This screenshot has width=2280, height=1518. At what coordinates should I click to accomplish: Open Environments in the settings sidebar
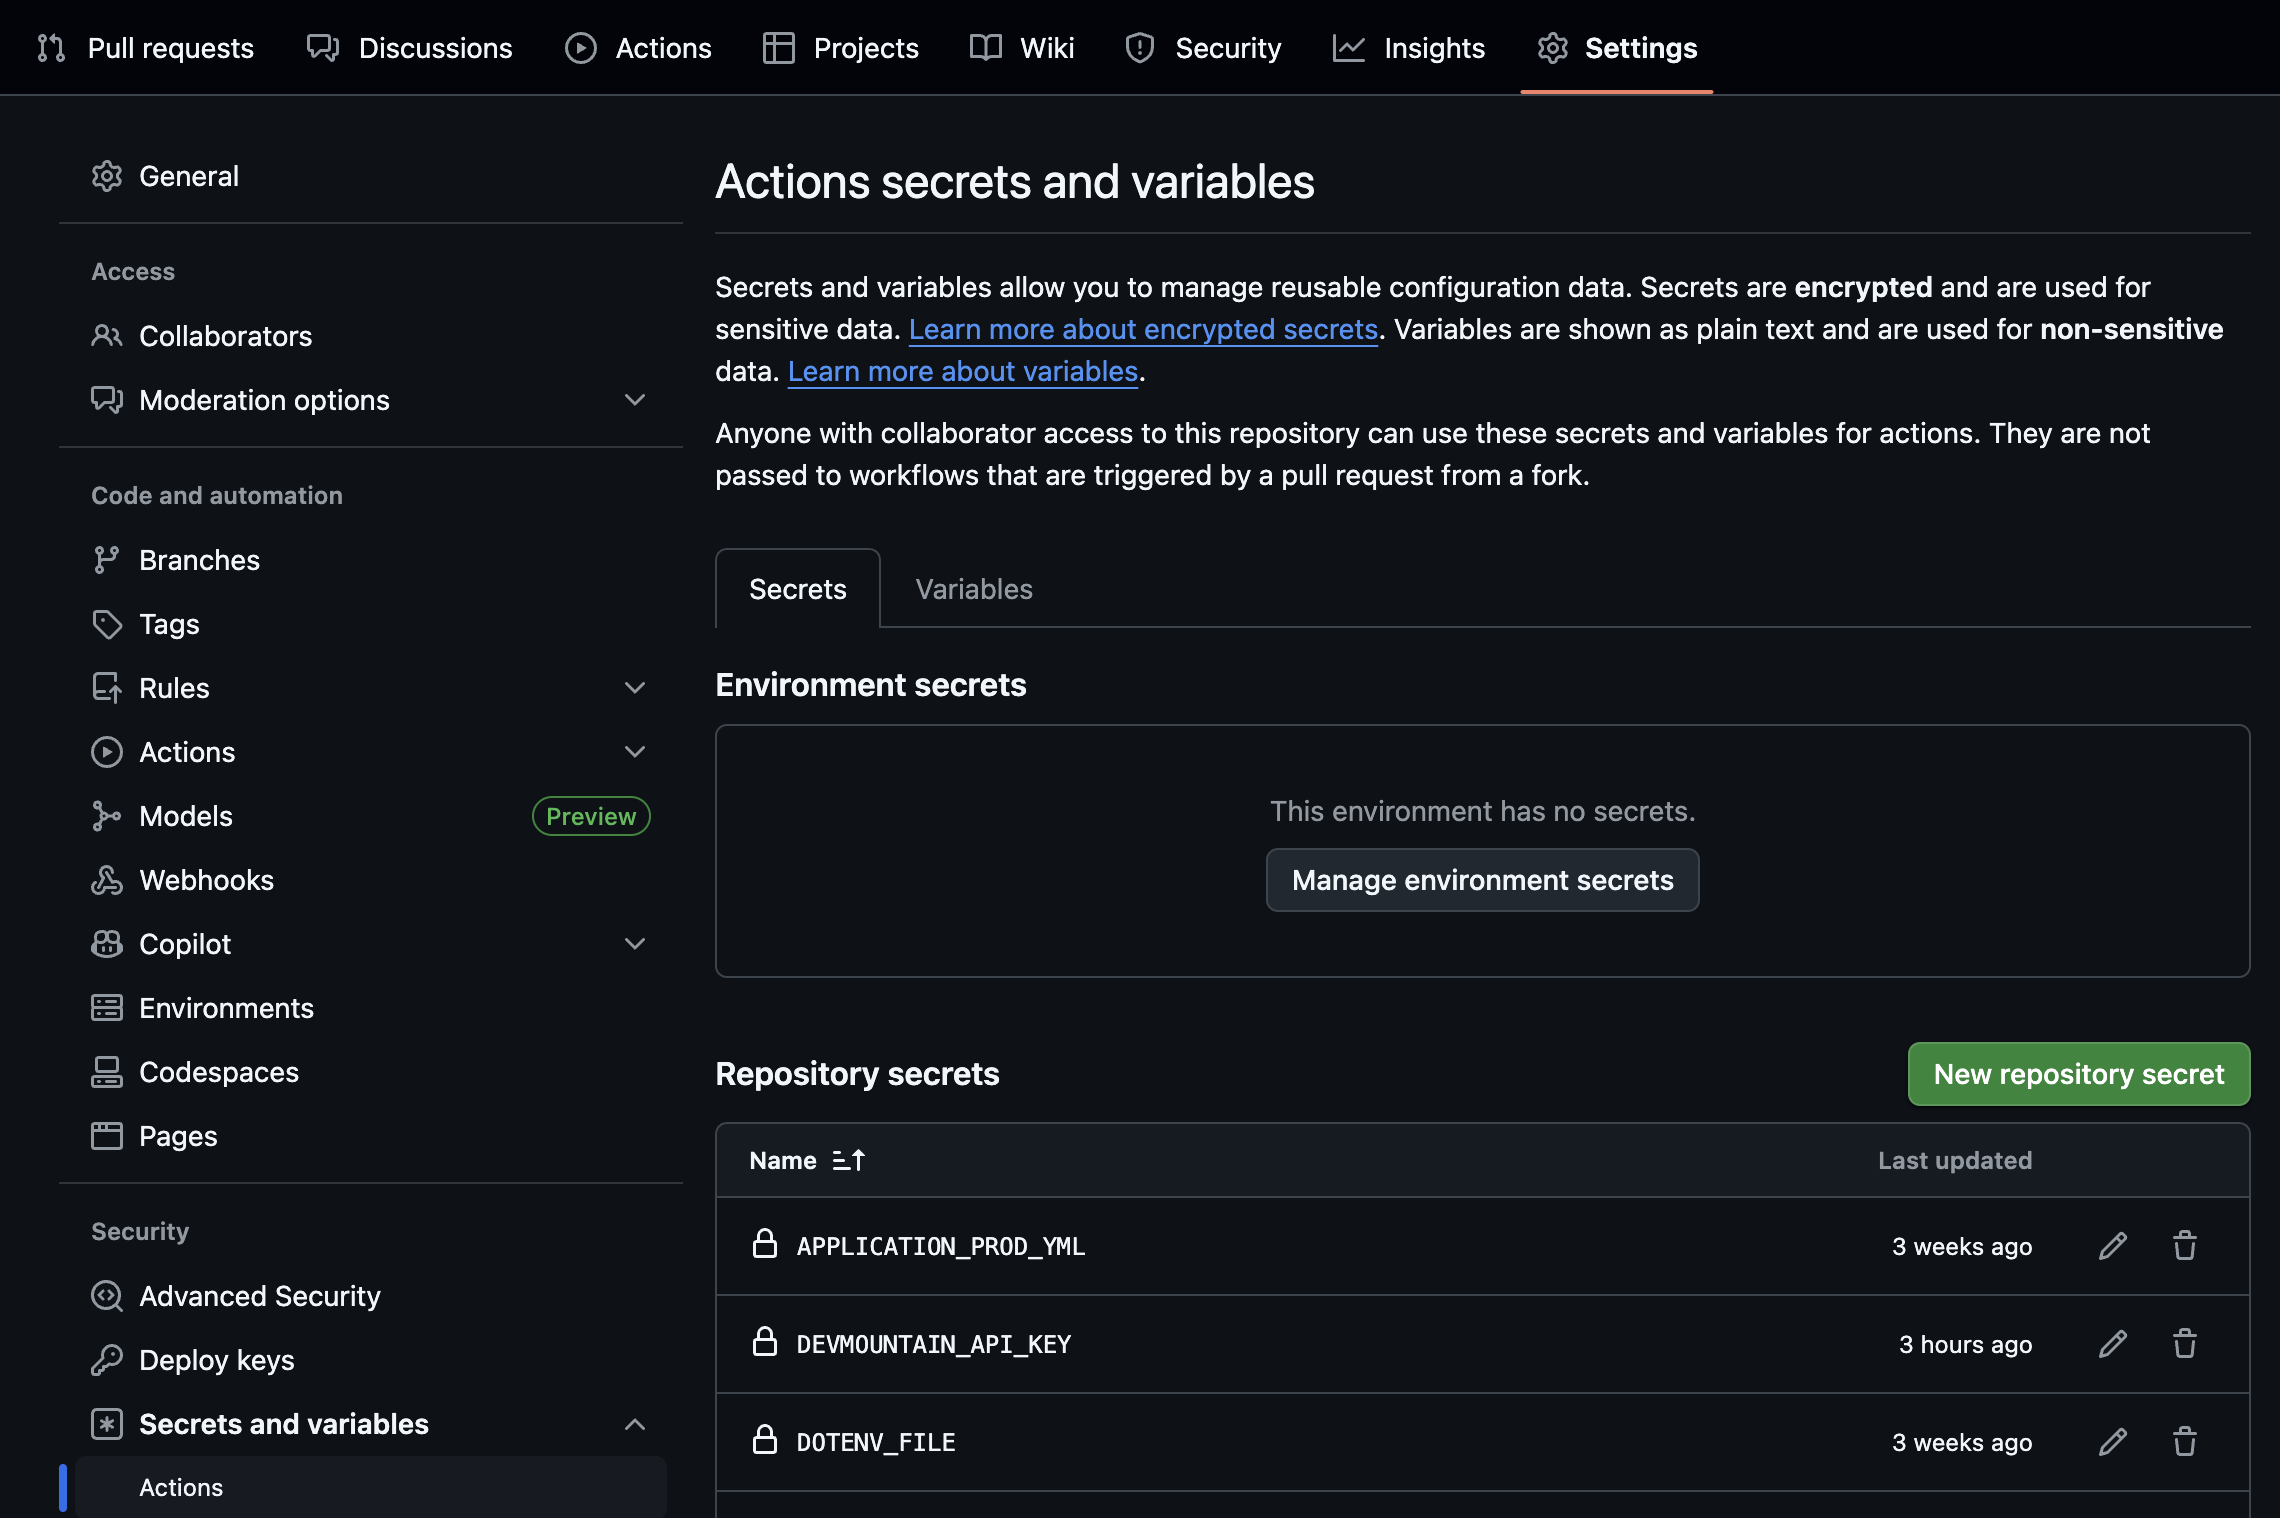(x=226, y=1008)
